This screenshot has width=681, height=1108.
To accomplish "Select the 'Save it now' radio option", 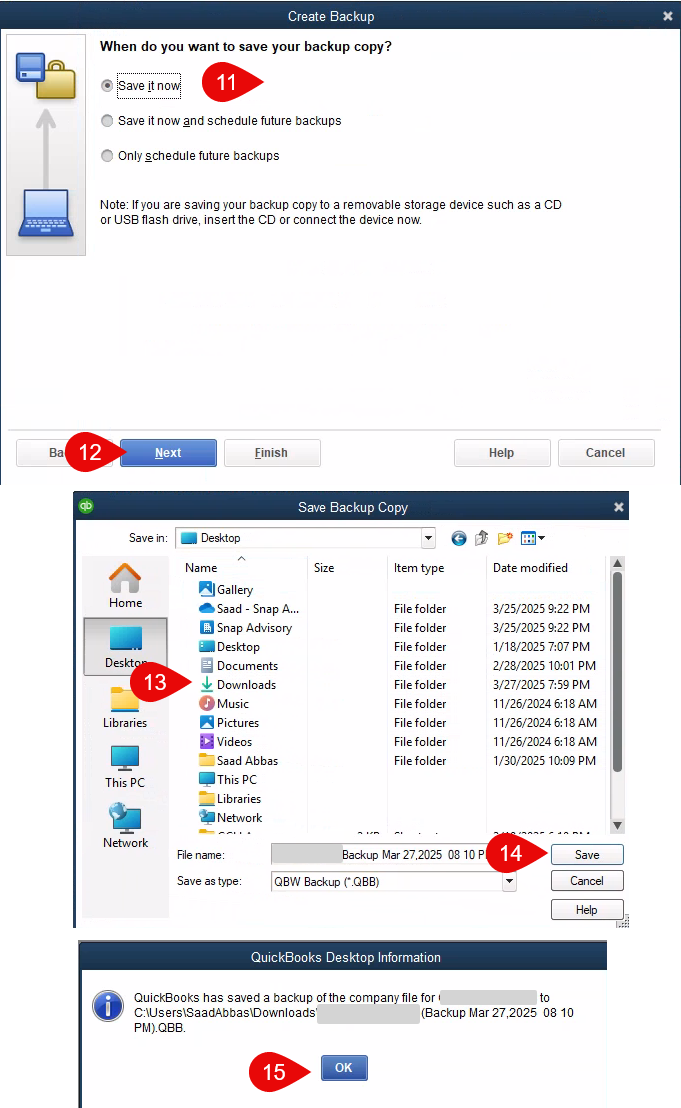I will tap(107, 86).
